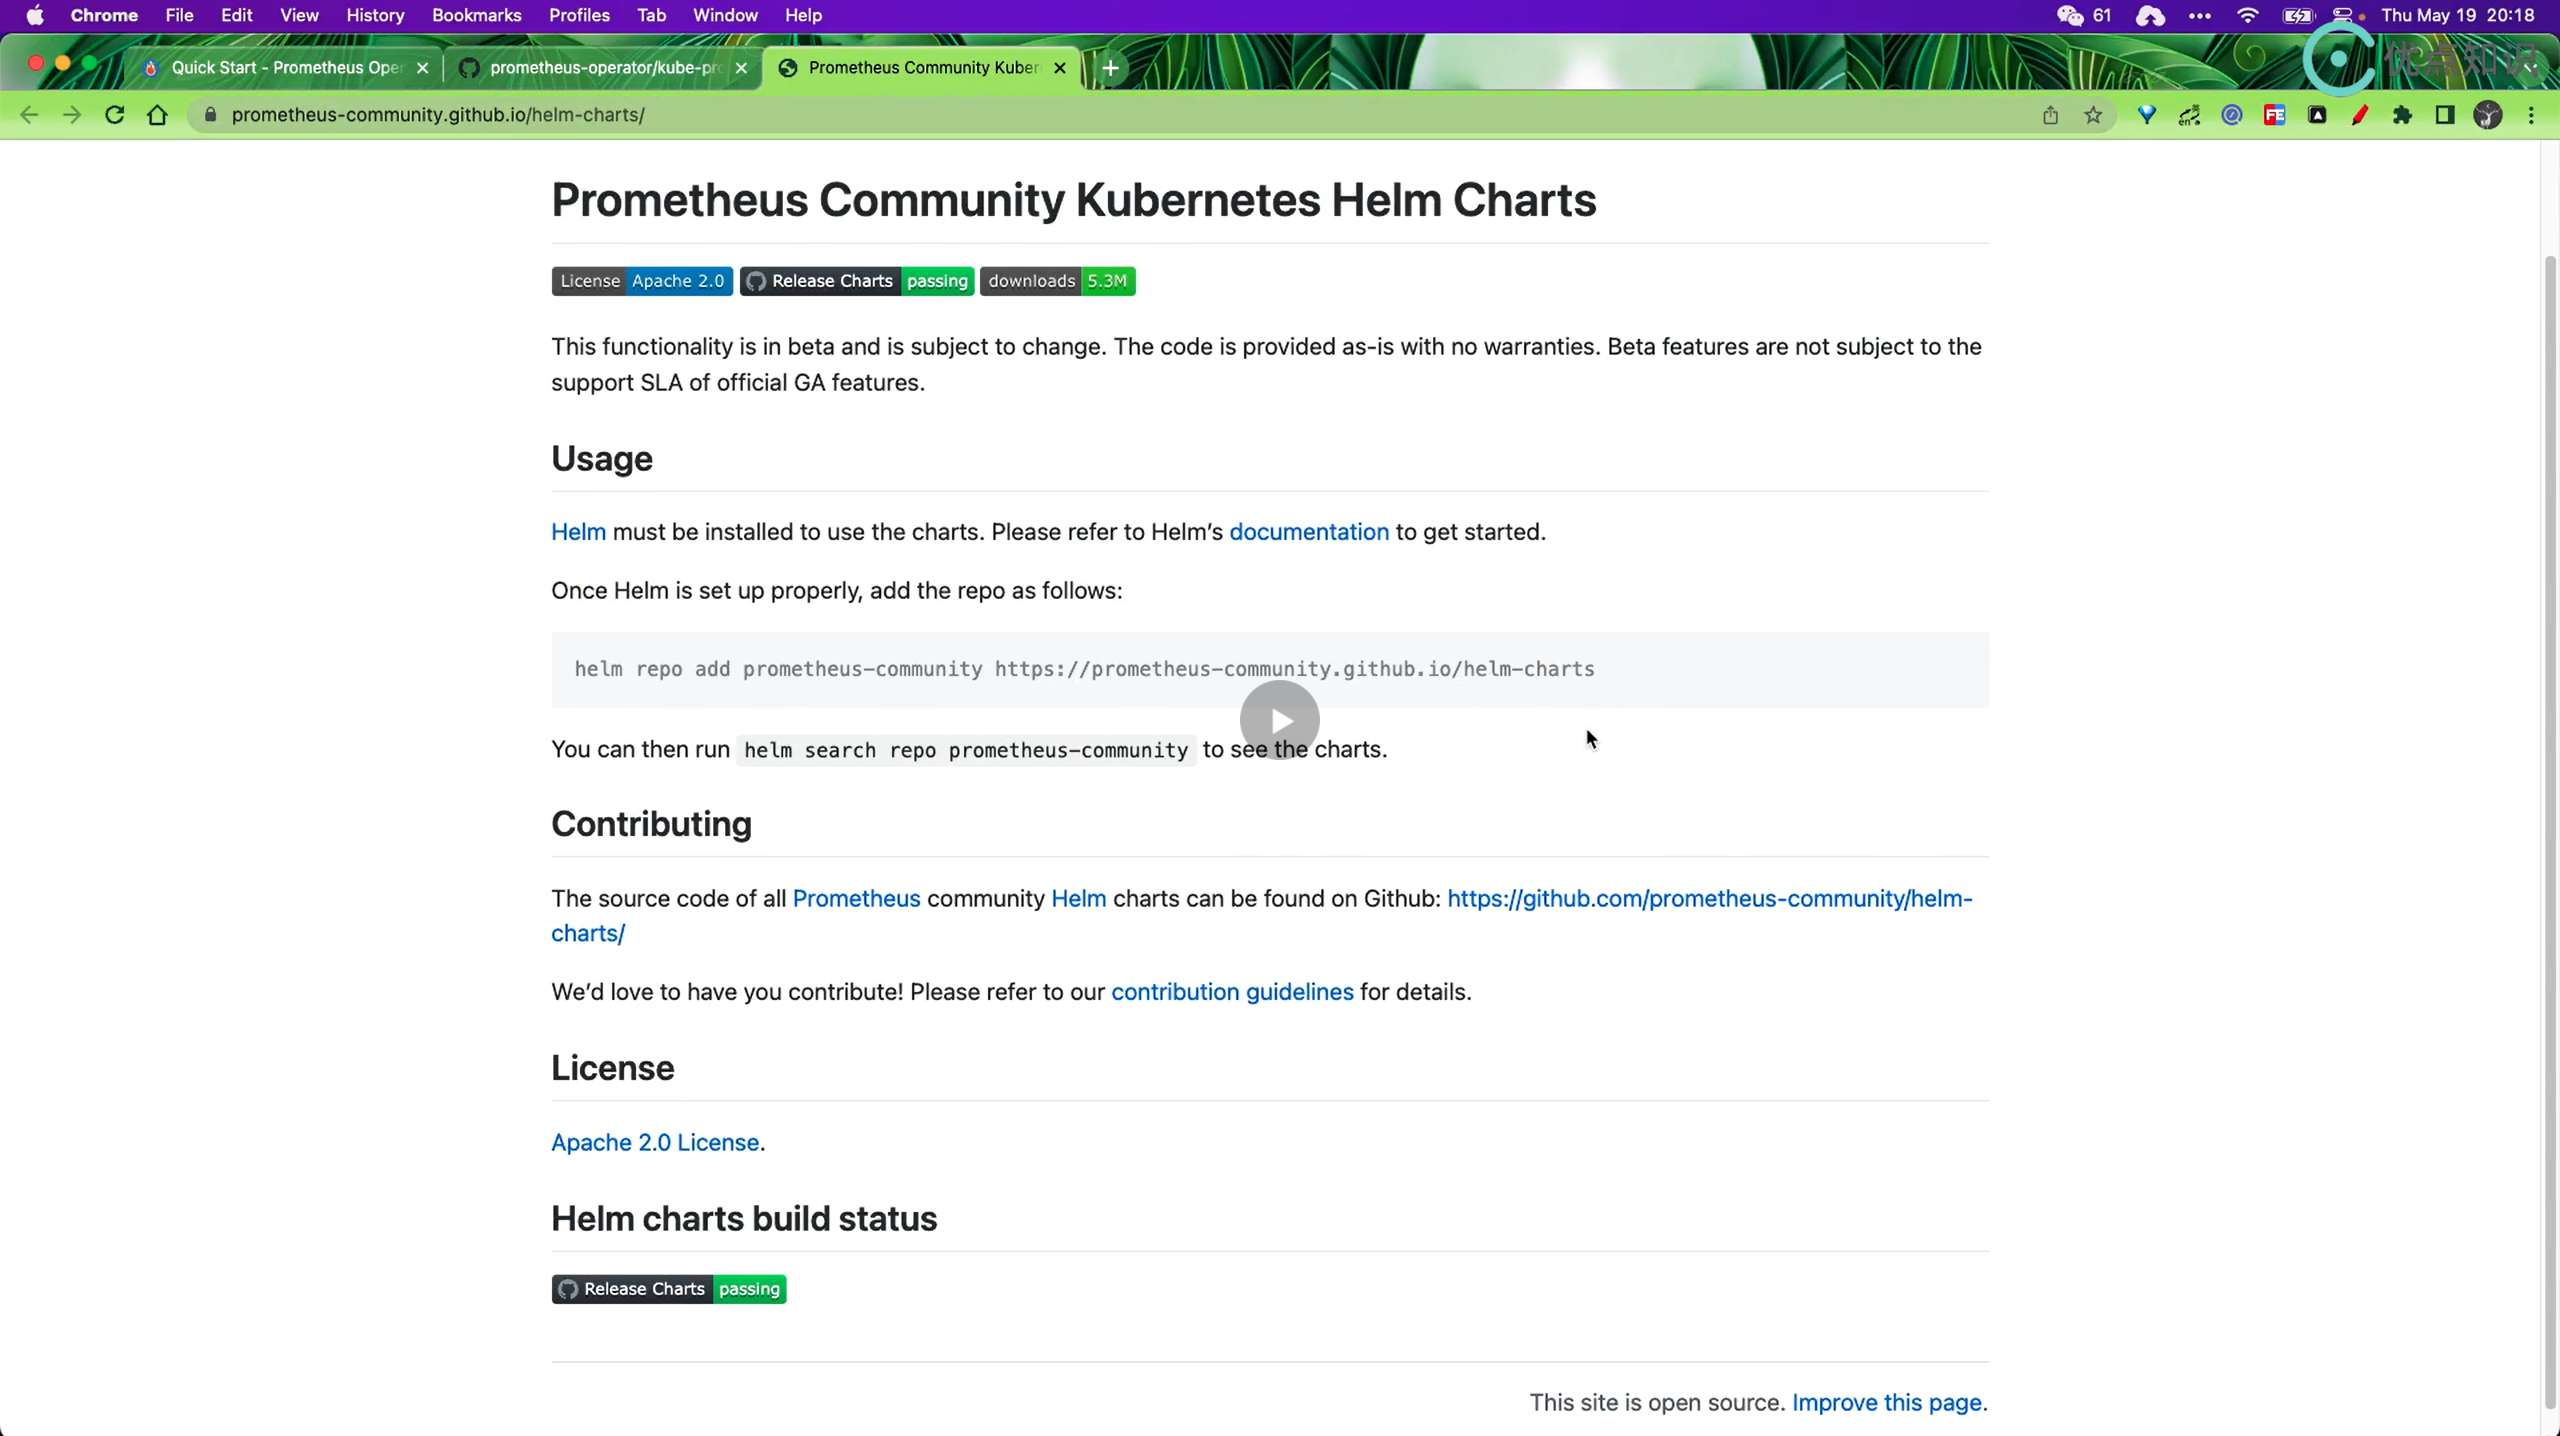Open the profile avatar menu

pyautogui.click(x=2488, y=115)
